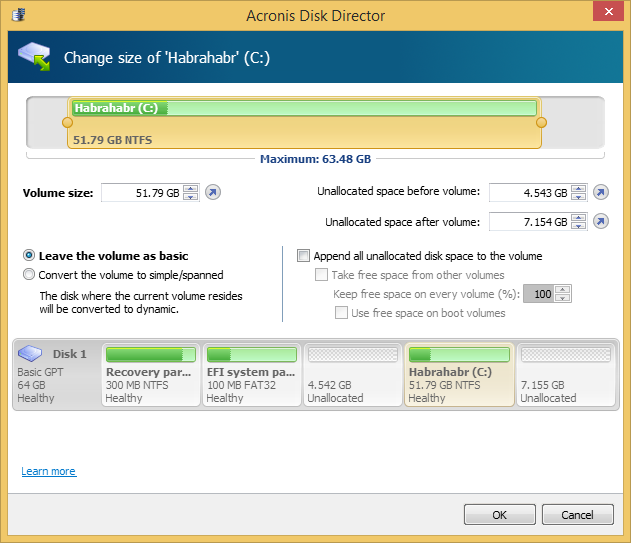Click the right resize handle of volume bar

pyautogui.click(x=541, y=123)
